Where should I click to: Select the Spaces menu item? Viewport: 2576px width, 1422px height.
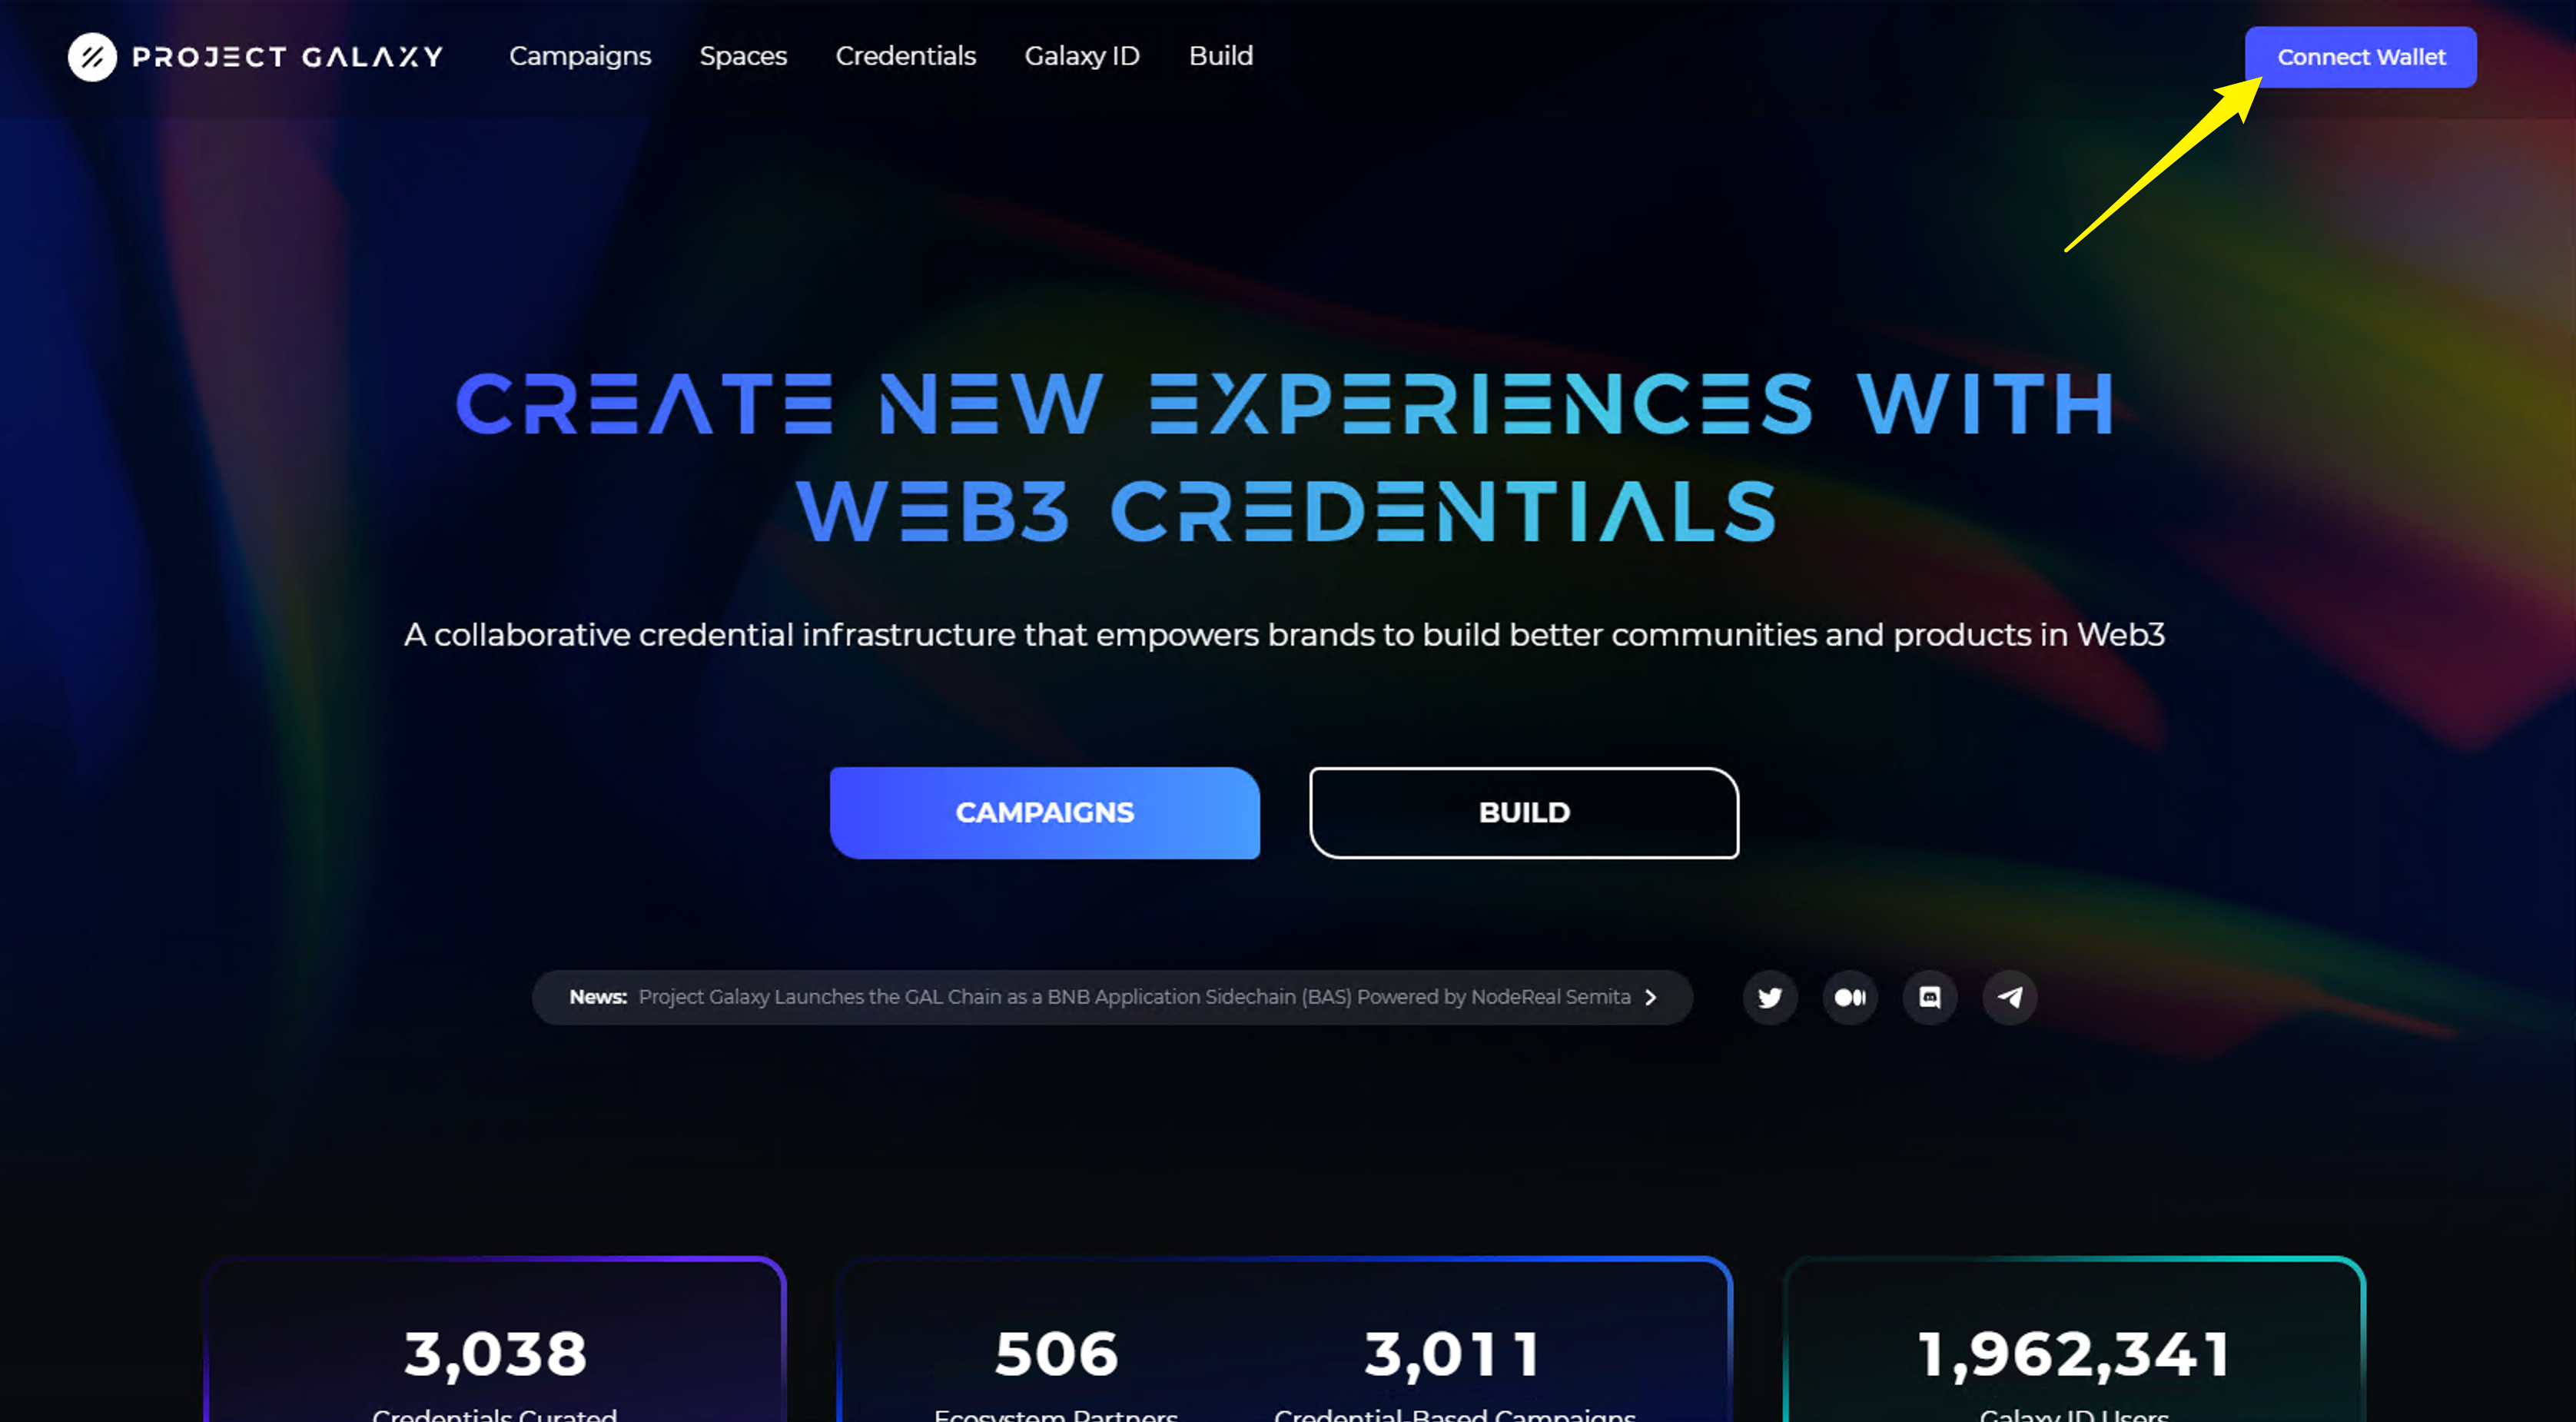pos(744,56)
